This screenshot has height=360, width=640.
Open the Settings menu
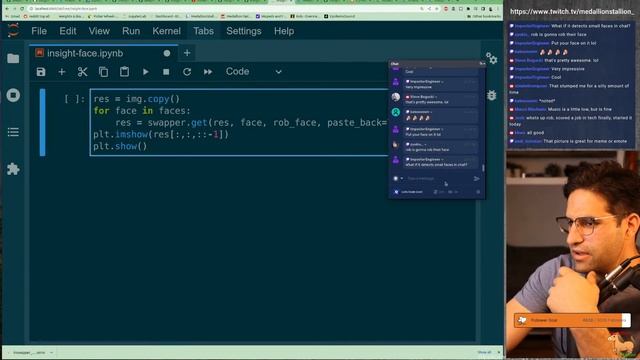(244, 31)
